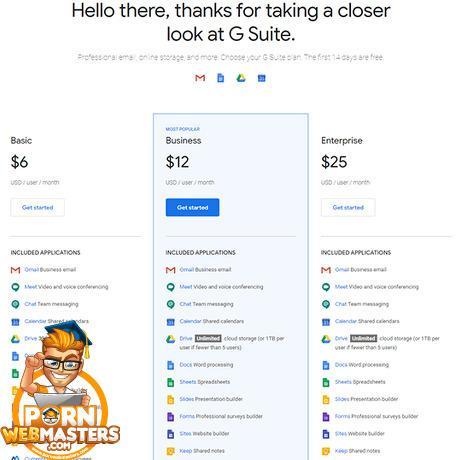Click the Meet icon in Basic plan
460x460 pixels.
tap(15, 287)
